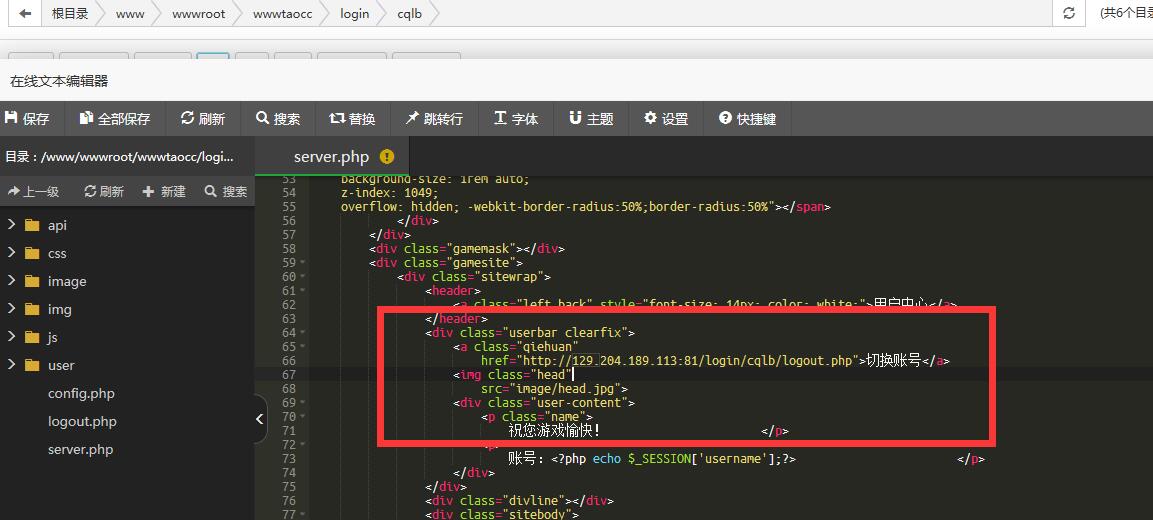Open the Font (字体) settings

516,119
